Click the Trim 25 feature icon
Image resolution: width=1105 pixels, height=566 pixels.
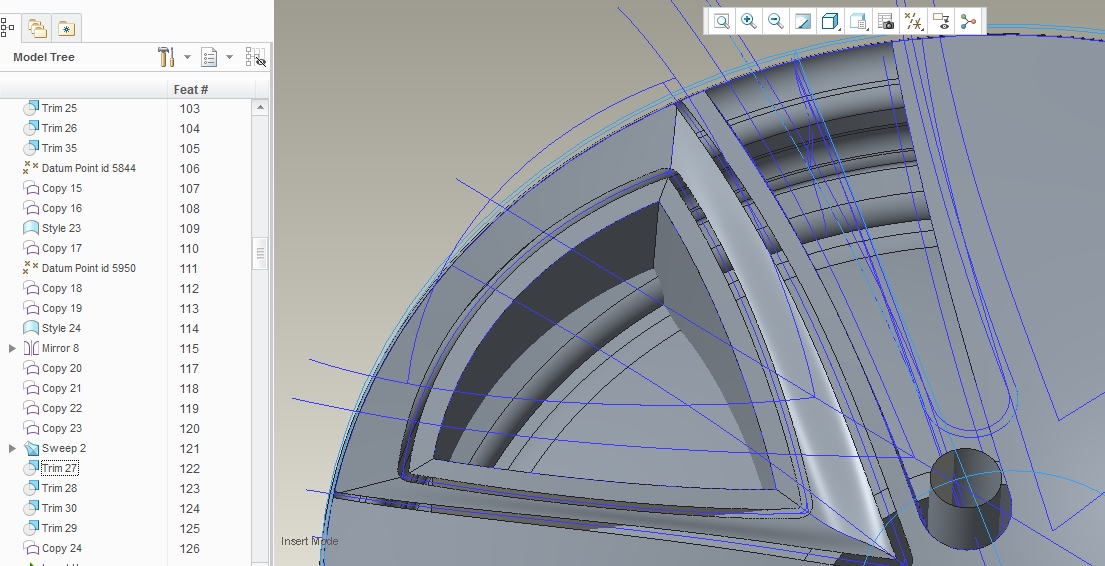pos(30,108)
